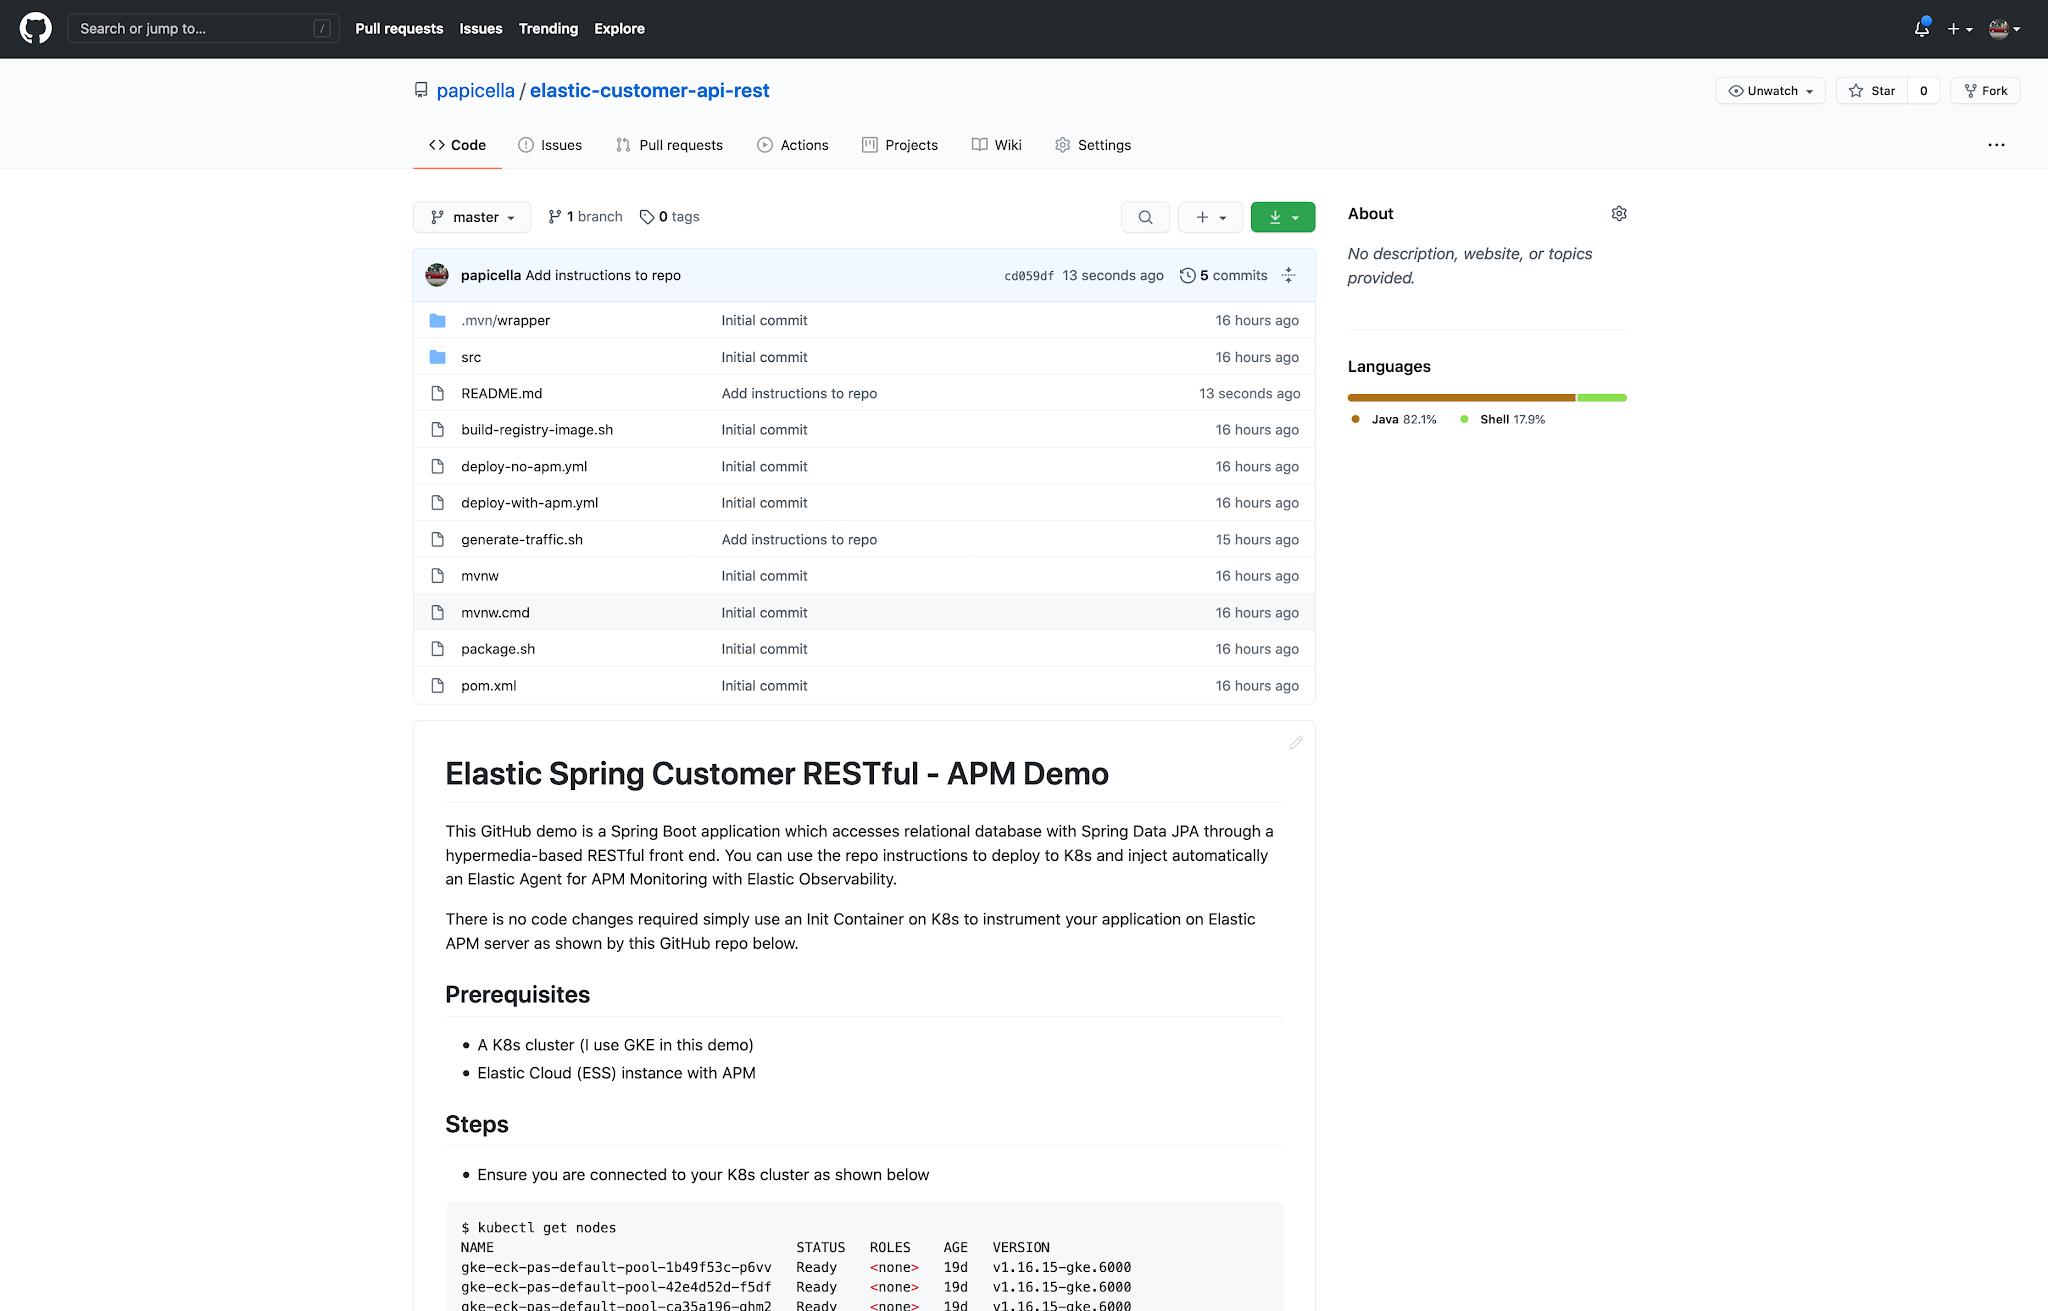Viewport: 2048px width, 1311px height.
Task: Open the papicella owner link
Action: pos(476,90)
